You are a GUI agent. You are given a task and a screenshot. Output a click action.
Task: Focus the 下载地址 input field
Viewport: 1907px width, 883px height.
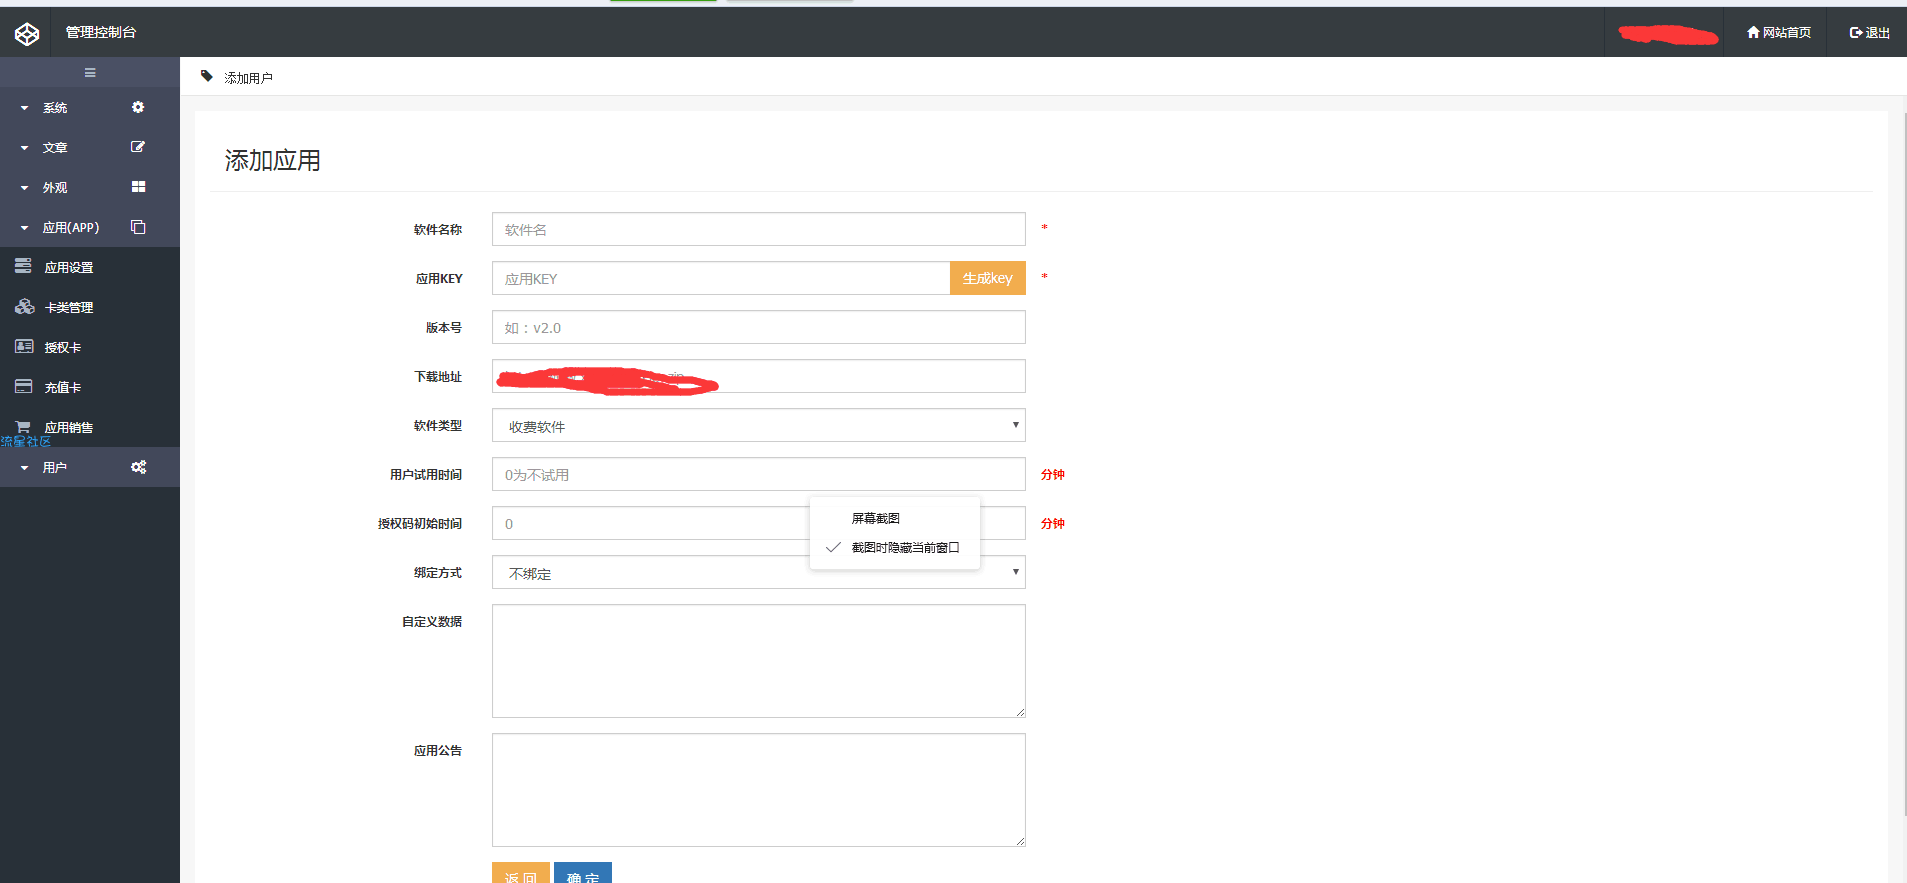[x=759, y=376]
